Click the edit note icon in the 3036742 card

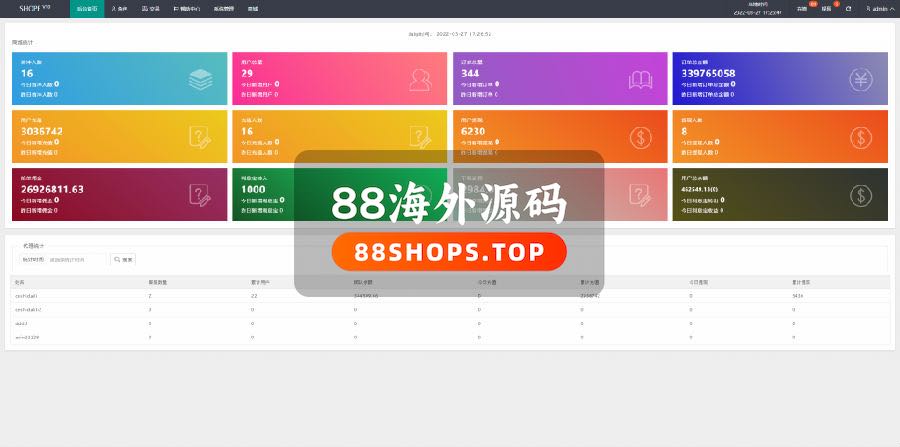pos(200,138)
